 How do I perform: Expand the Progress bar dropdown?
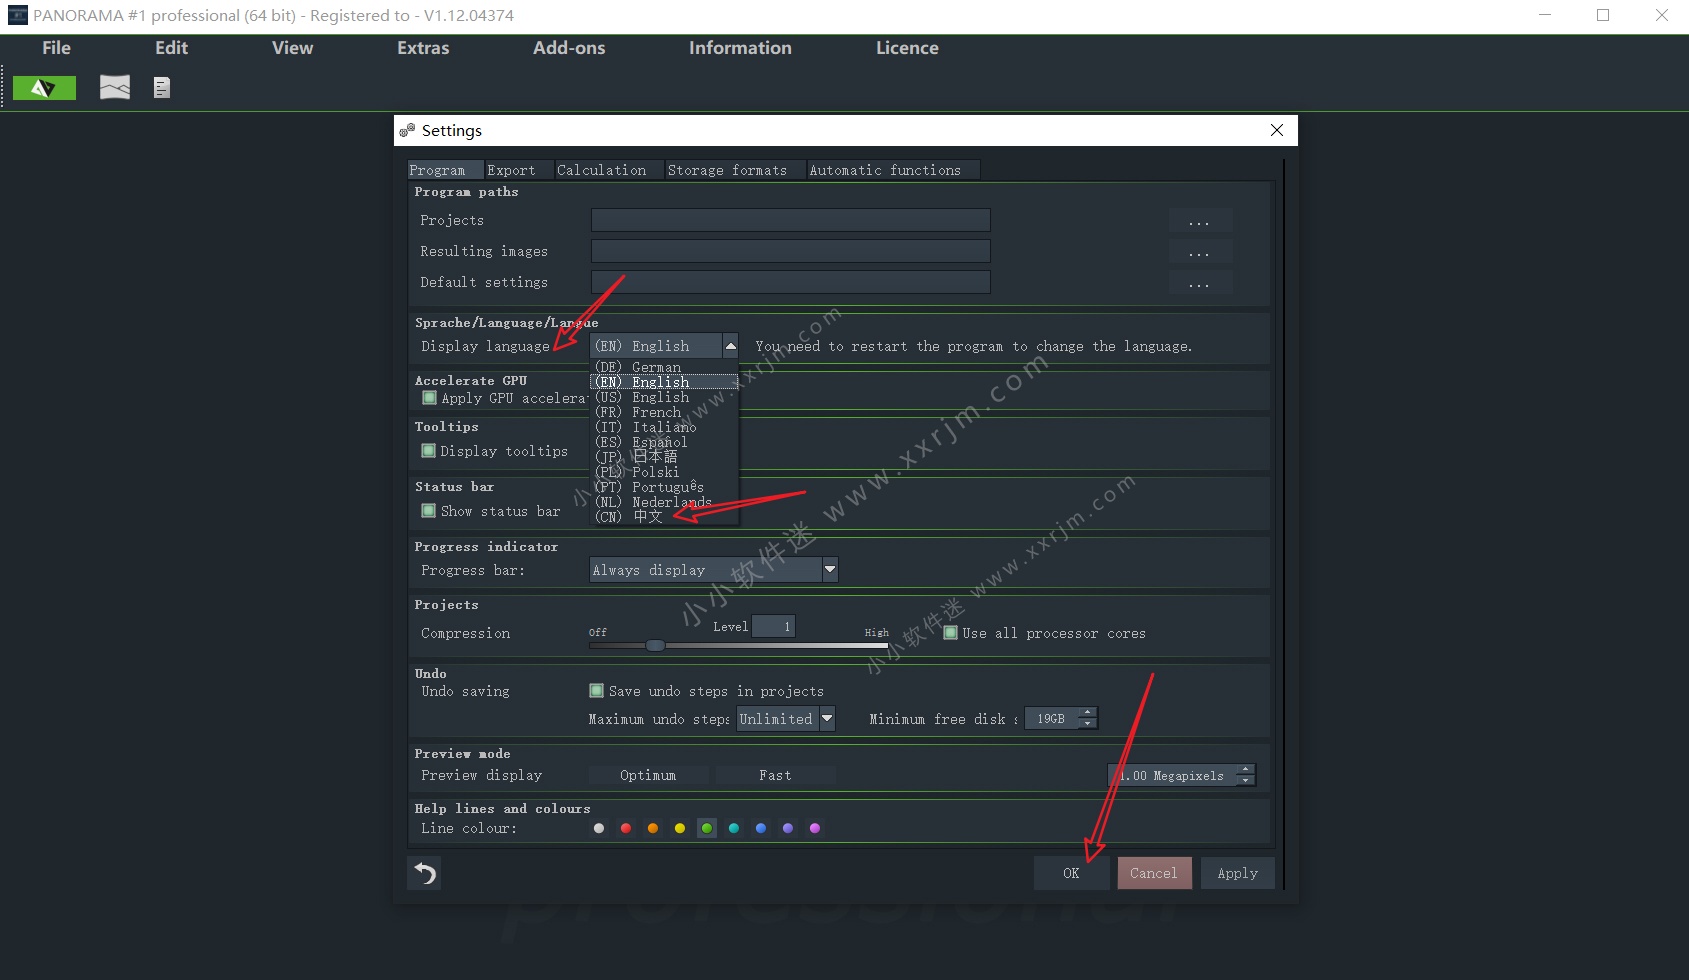pos(829,570)
